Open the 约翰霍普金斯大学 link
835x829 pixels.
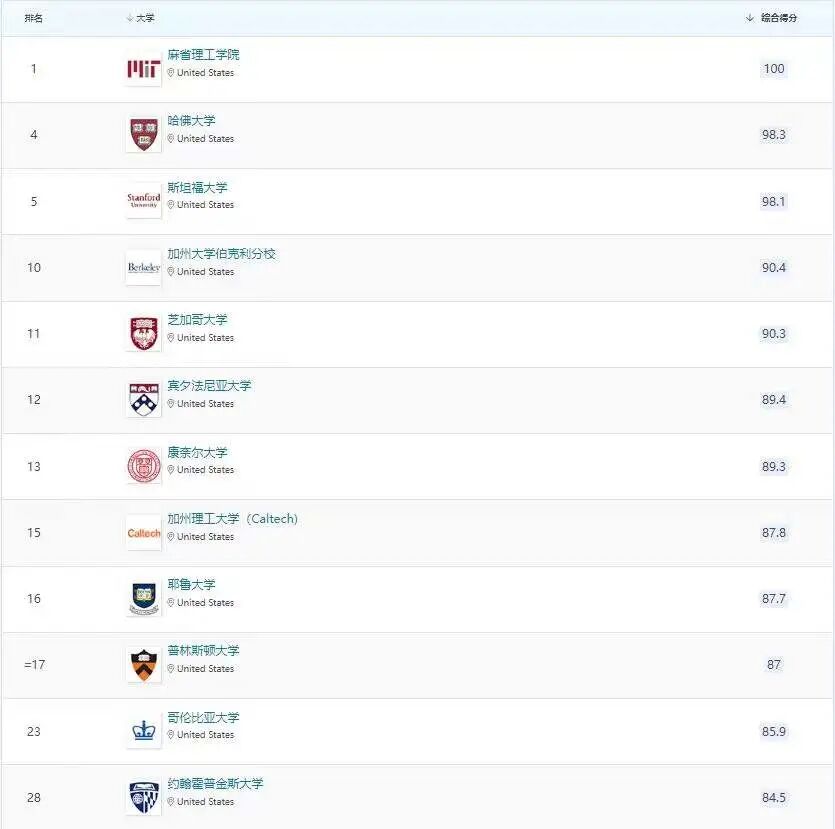[215, 783]
